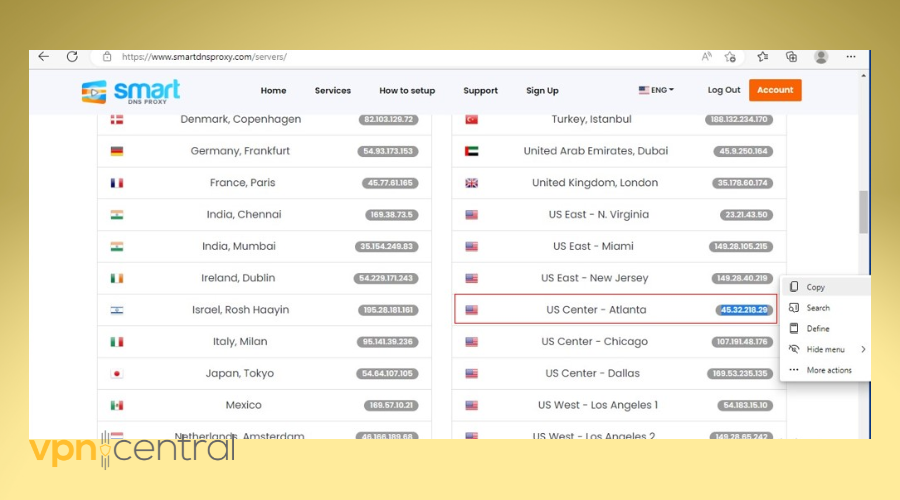The image size is (900, 500).
Task: Click the Search icon in context menu
Action: 794,308
